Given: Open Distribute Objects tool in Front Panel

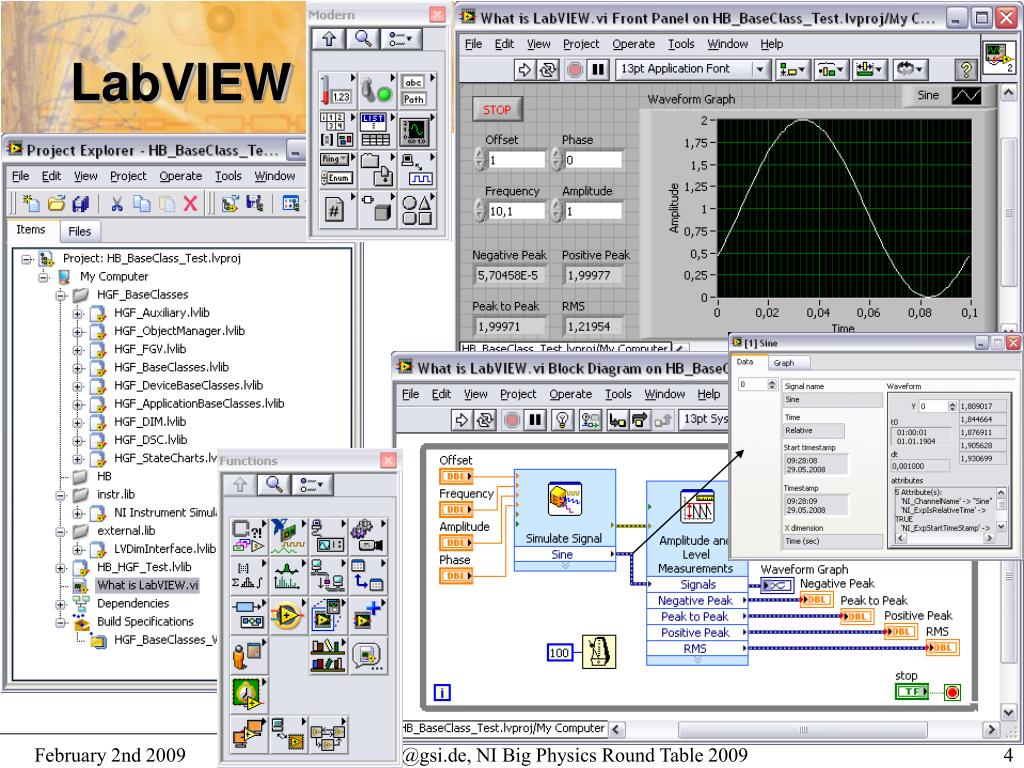Looking at the screenshot, I should (x=831, y=69).
